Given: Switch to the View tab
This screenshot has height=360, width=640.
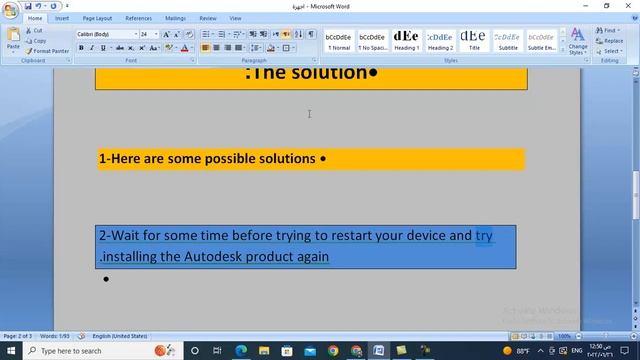Looking at the screenshot, I should (235, 18).
